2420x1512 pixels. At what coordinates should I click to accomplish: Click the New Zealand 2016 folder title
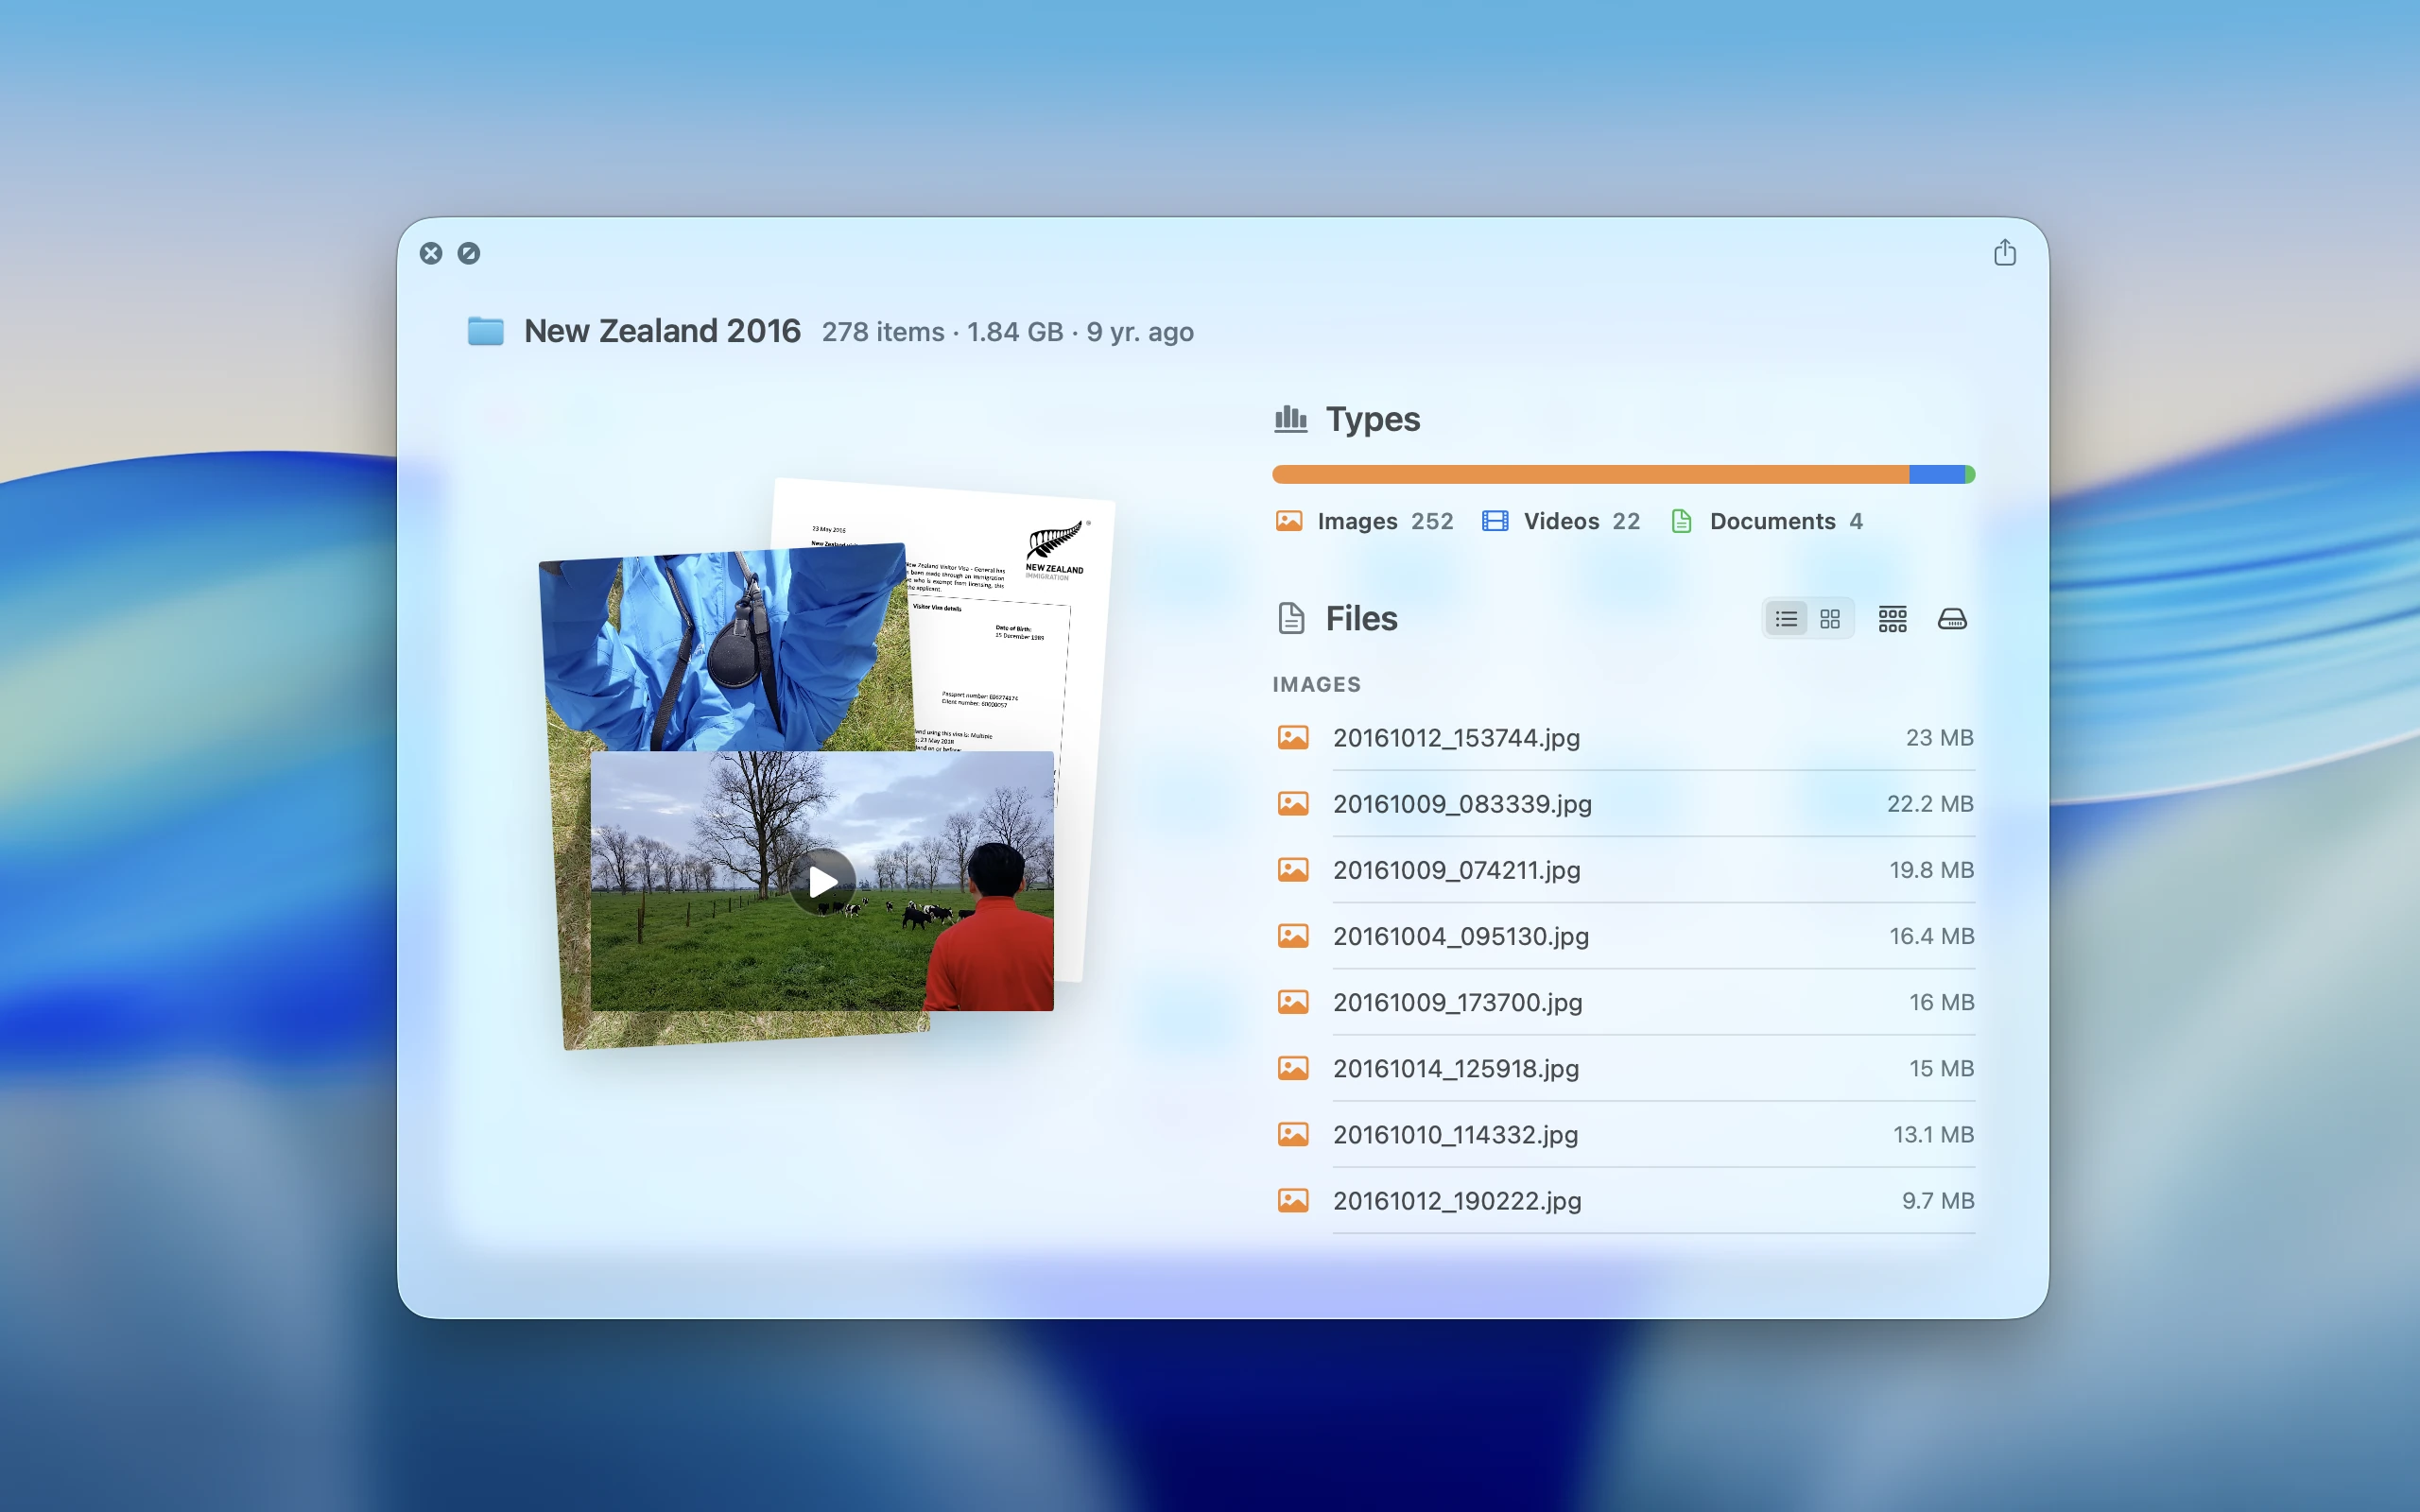[662, 331]
